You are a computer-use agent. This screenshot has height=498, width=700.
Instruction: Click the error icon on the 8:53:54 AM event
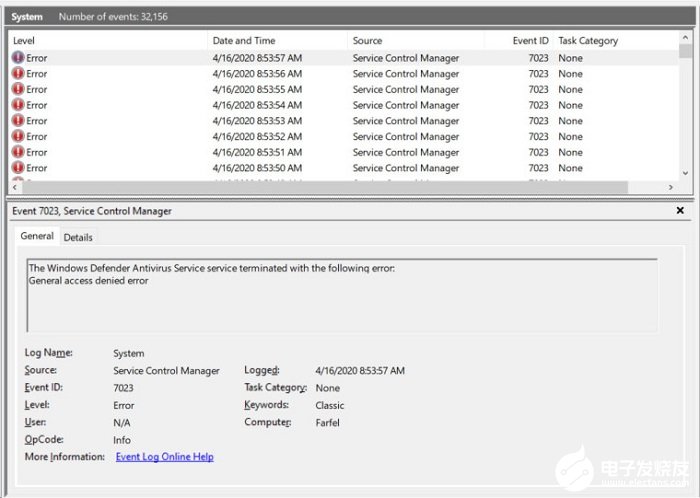[x=18, y=105]
